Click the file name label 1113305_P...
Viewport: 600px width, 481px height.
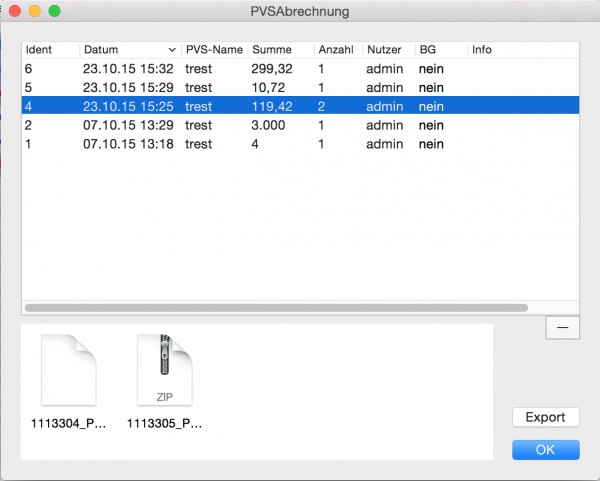tap(165, 423)
